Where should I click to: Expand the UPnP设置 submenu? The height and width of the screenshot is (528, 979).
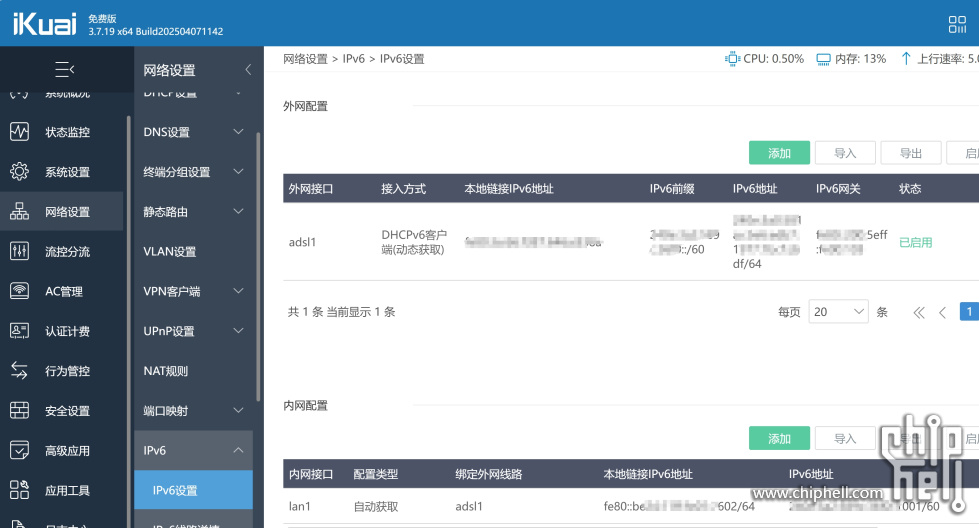click(239, 331)
